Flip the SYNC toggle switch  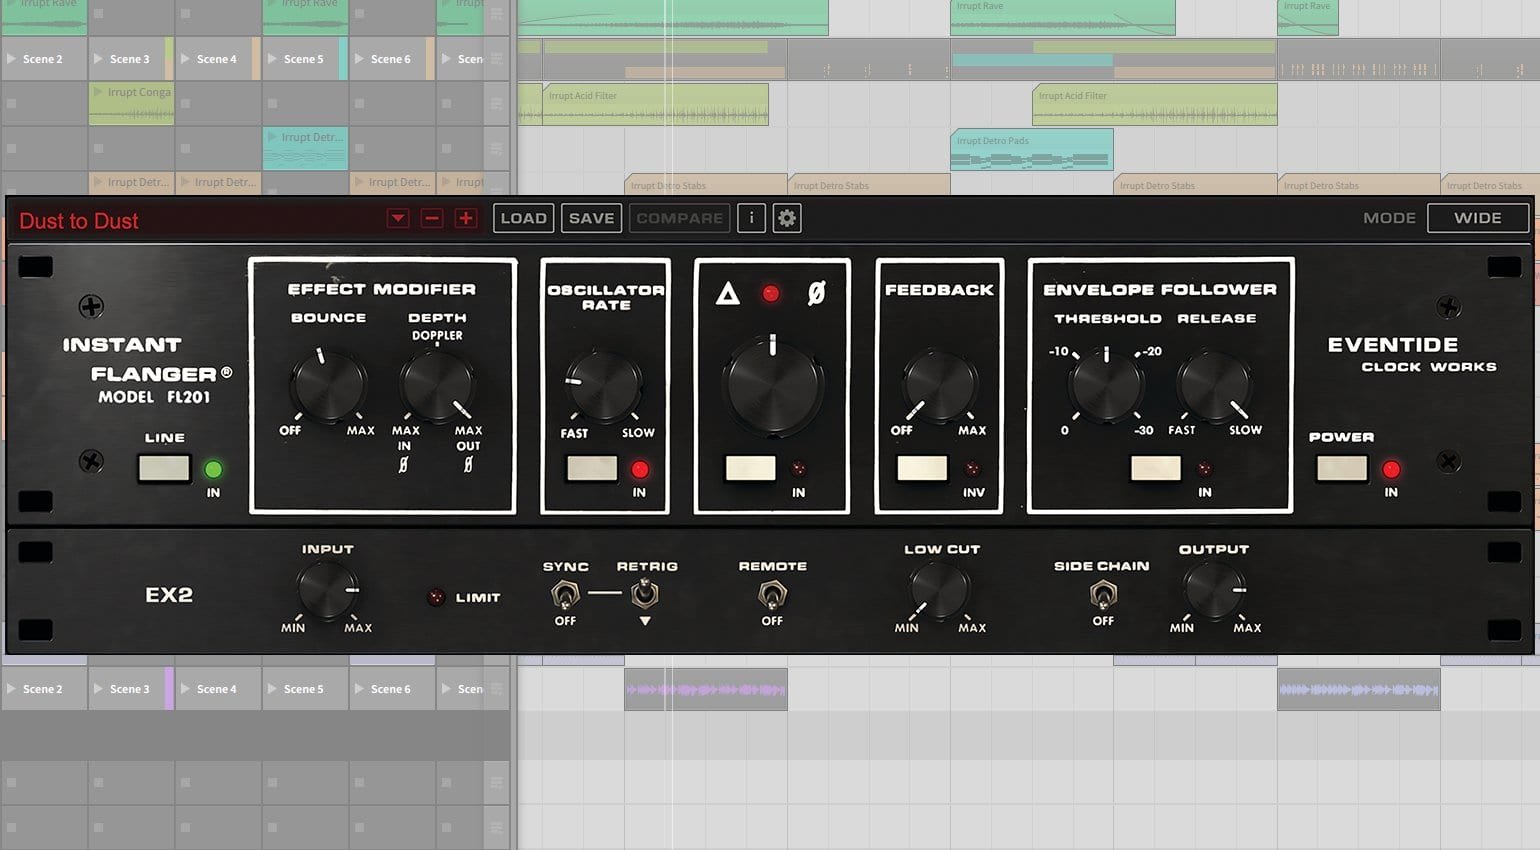click(x=565, y=597)
